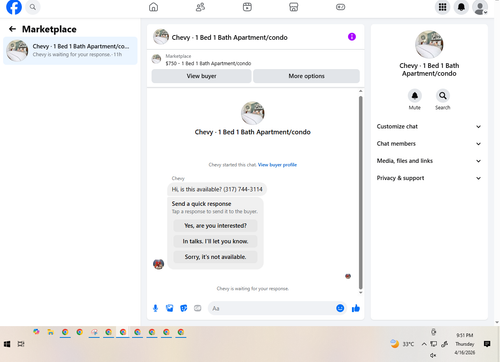Click the large chat profile picture in right panel
The width and height of the screenshot is (500, 362).
pos(429,44)
